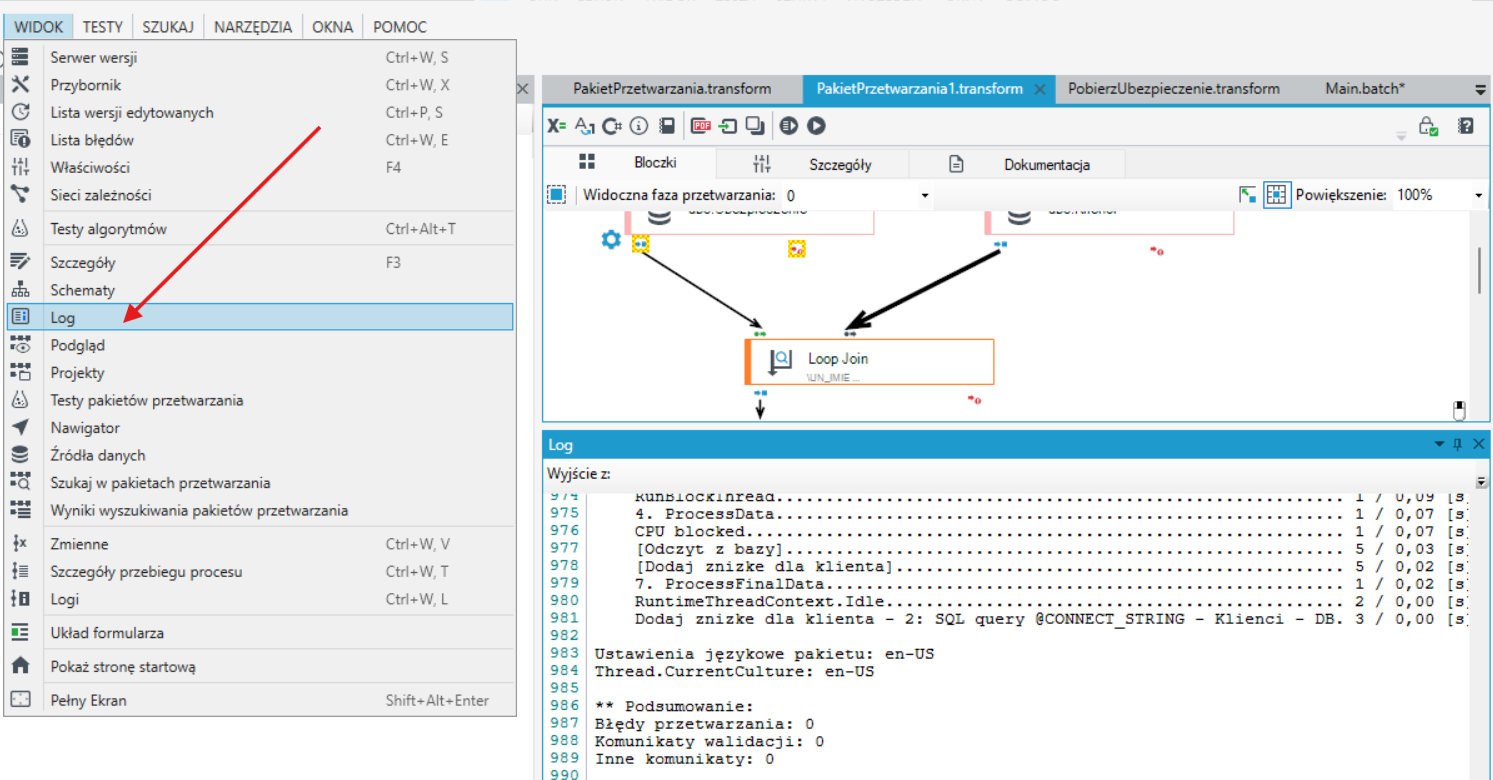Open the document tabs overflow list
The image size is (1493, 780).
point(1481,89)
